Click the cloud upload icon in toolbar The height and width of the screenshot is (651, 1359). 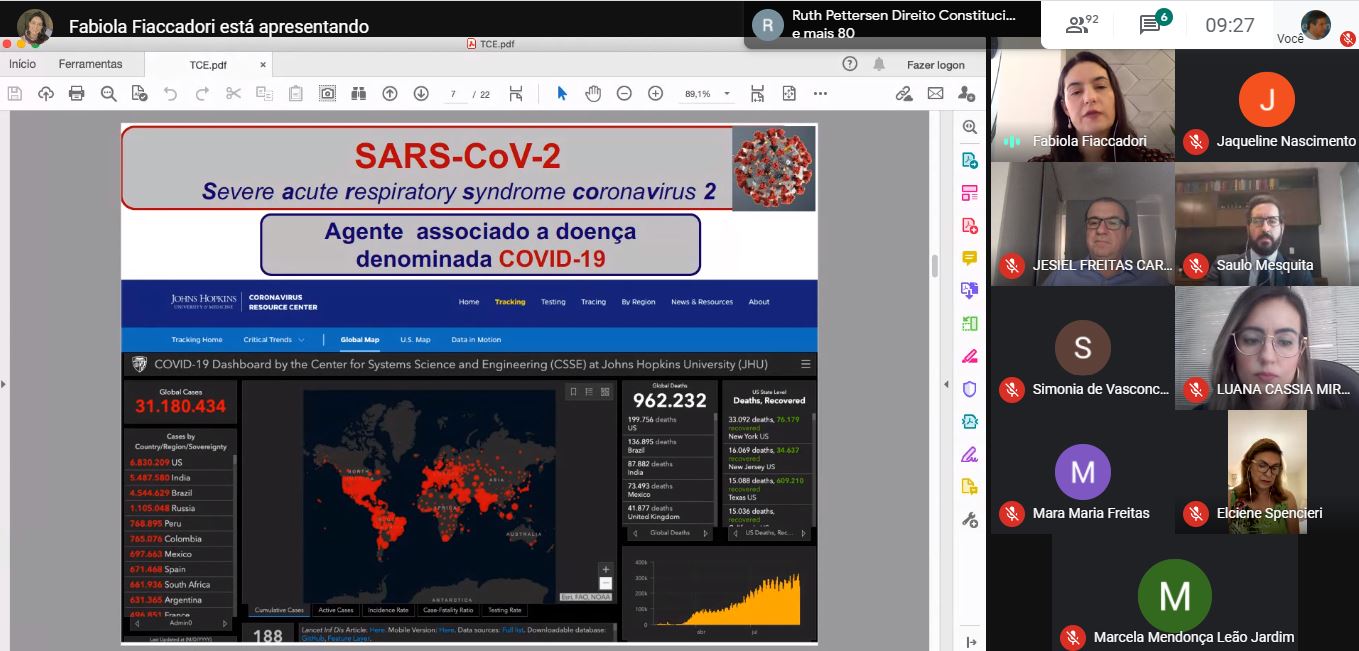(x=46, y=93)
